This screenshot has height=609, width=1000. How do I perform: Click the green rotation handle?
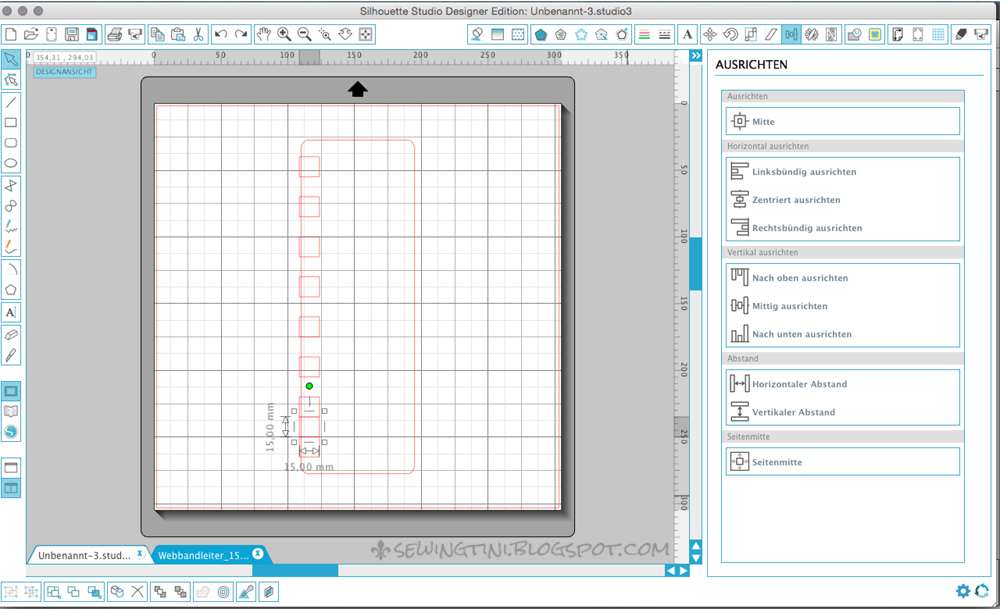click(309, 386)
